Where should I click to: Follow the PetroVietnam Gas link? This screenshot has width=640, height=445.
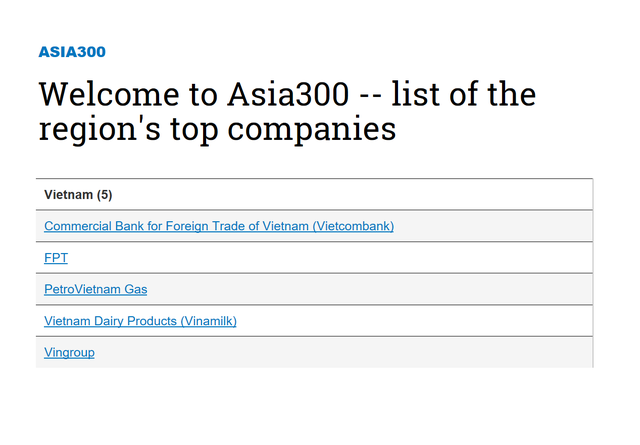tap(95, 289)
